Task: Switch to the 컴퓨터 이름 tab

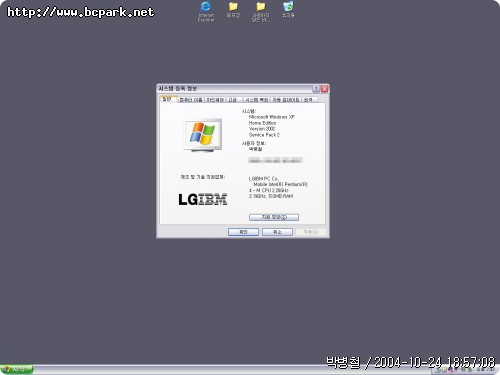Action: coord(191,100)
